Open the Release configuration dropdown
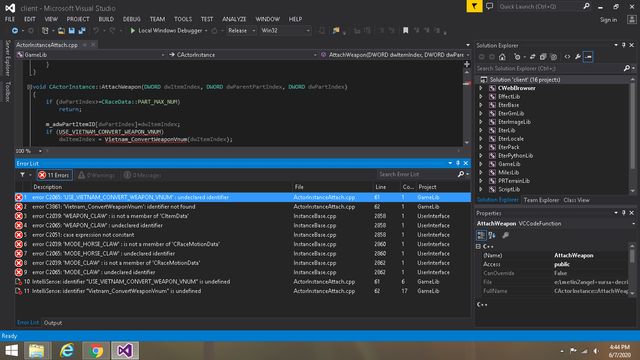 click(241, 31)
